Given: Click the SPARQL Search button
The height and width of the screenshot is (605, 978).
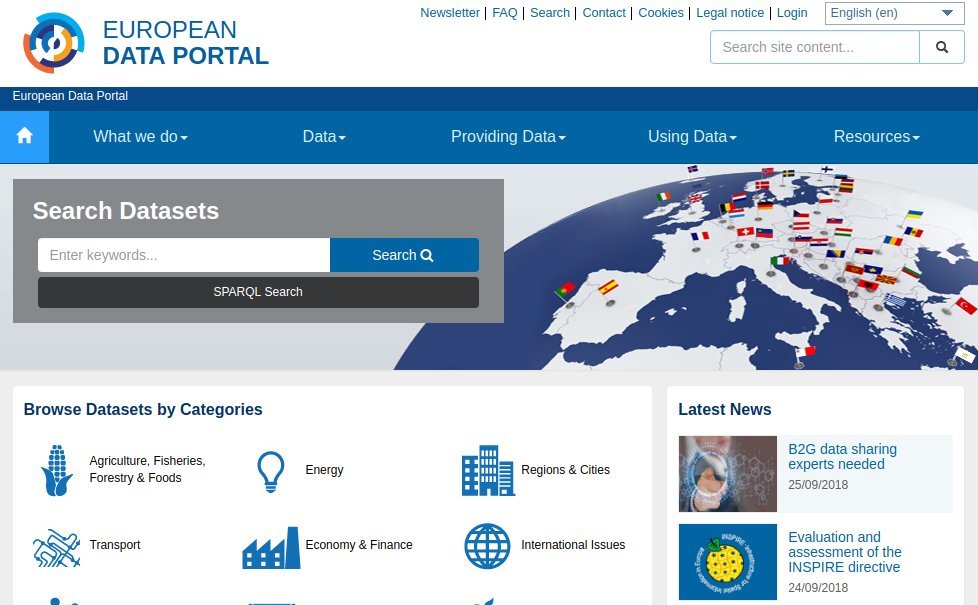Looking at the screenshot, I should pyautogui.click(x=258, y=292).
